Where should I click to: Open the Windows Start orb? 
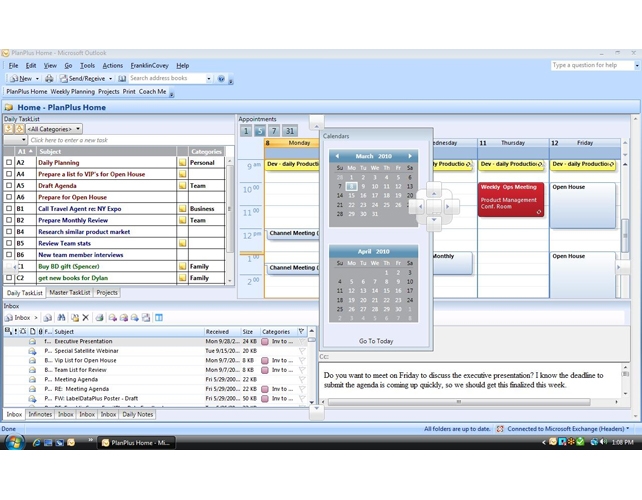(x=14, y=442)
